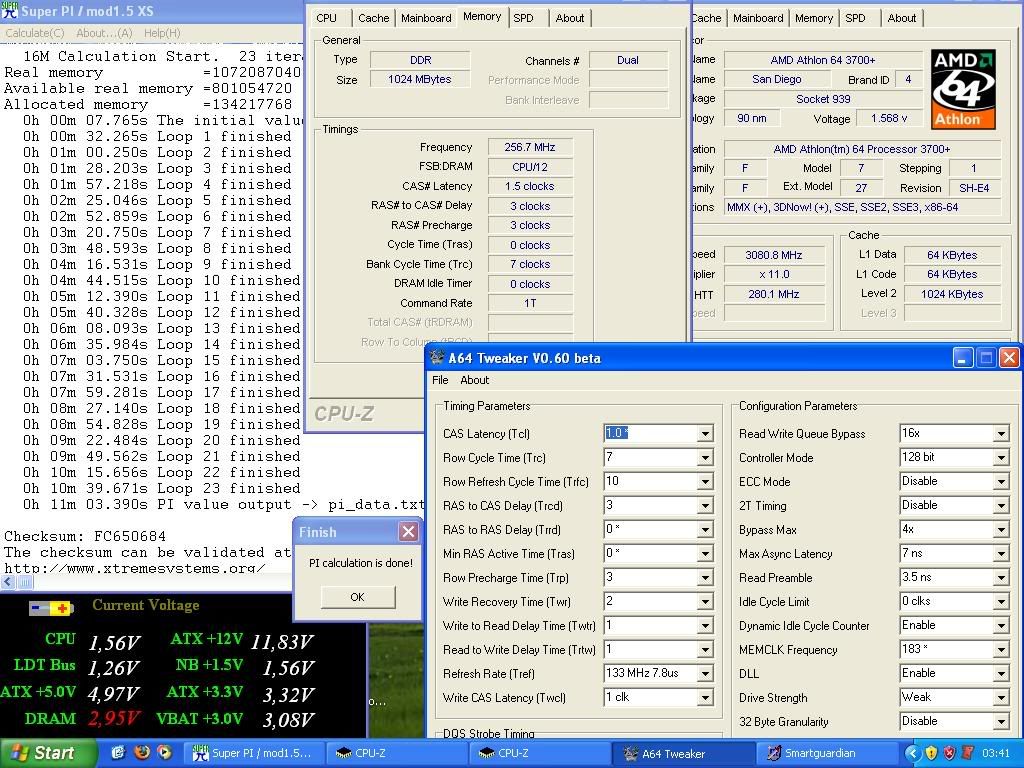The image size is (1024, 768).
Task: Expand hidden system tray icons
Action: pos(912,753)
